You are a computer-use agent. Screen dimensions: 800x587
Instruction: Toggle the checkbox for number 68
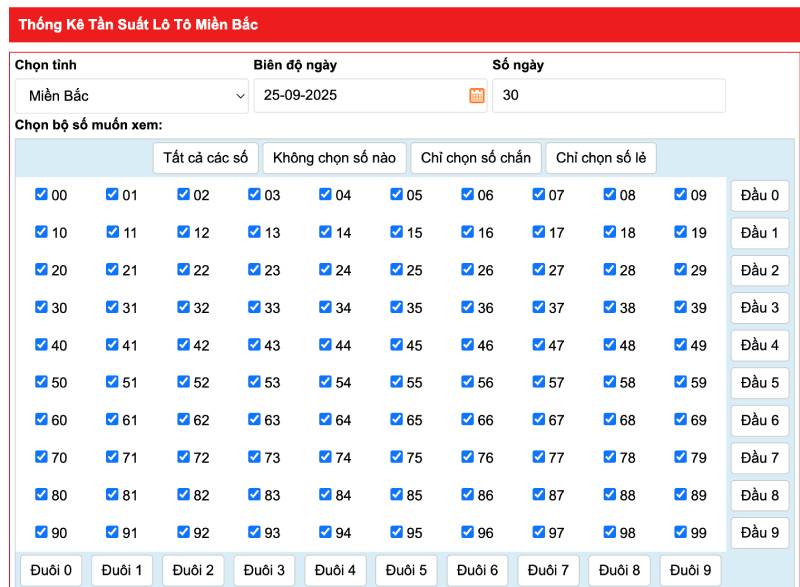[609, 420]
